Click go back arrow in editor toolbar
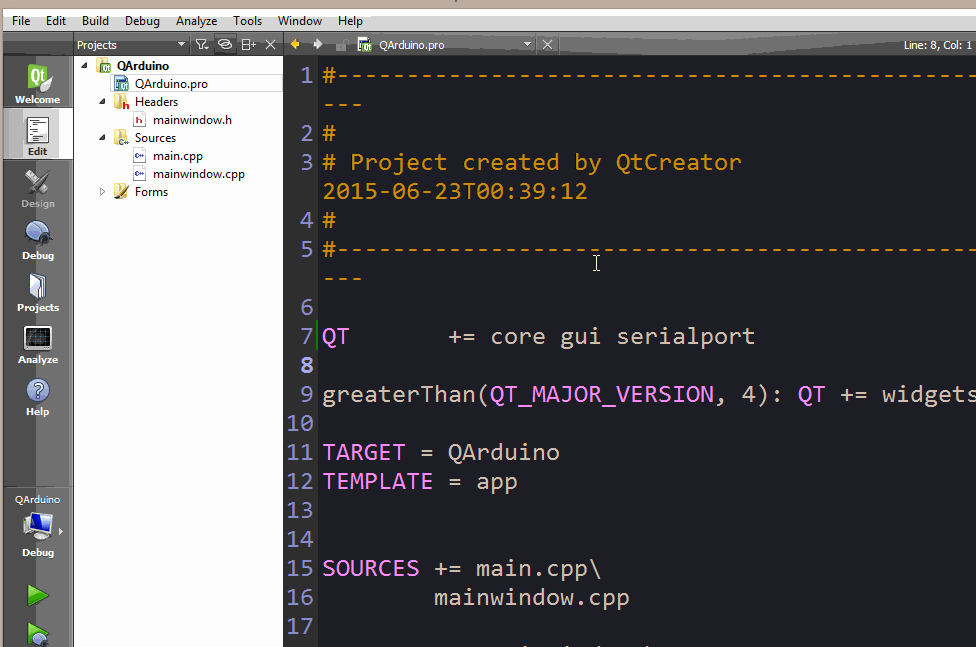Viewport: 976px width, 647px height. point(295,45)
